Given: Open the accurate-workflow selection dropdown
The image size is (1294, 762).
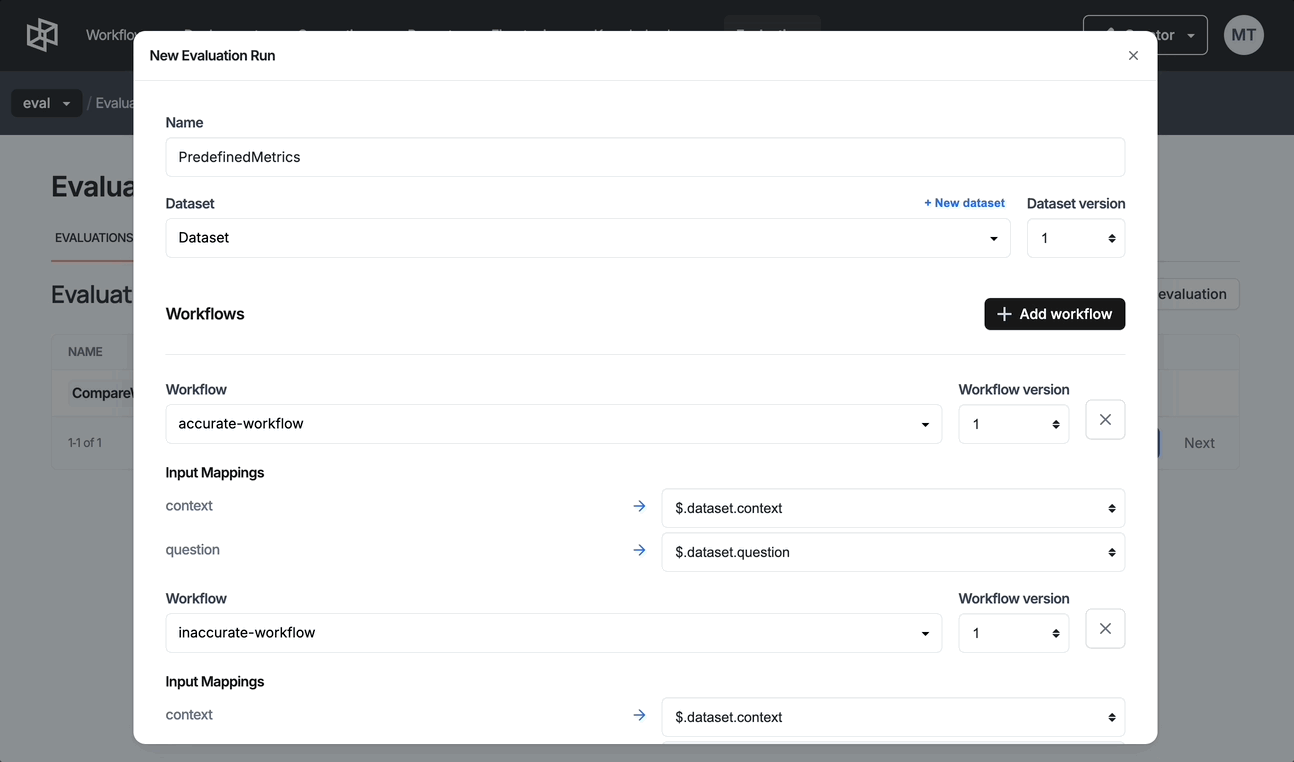Looking at the screenshot, I should pyautogui.click(x=553, y=424).
